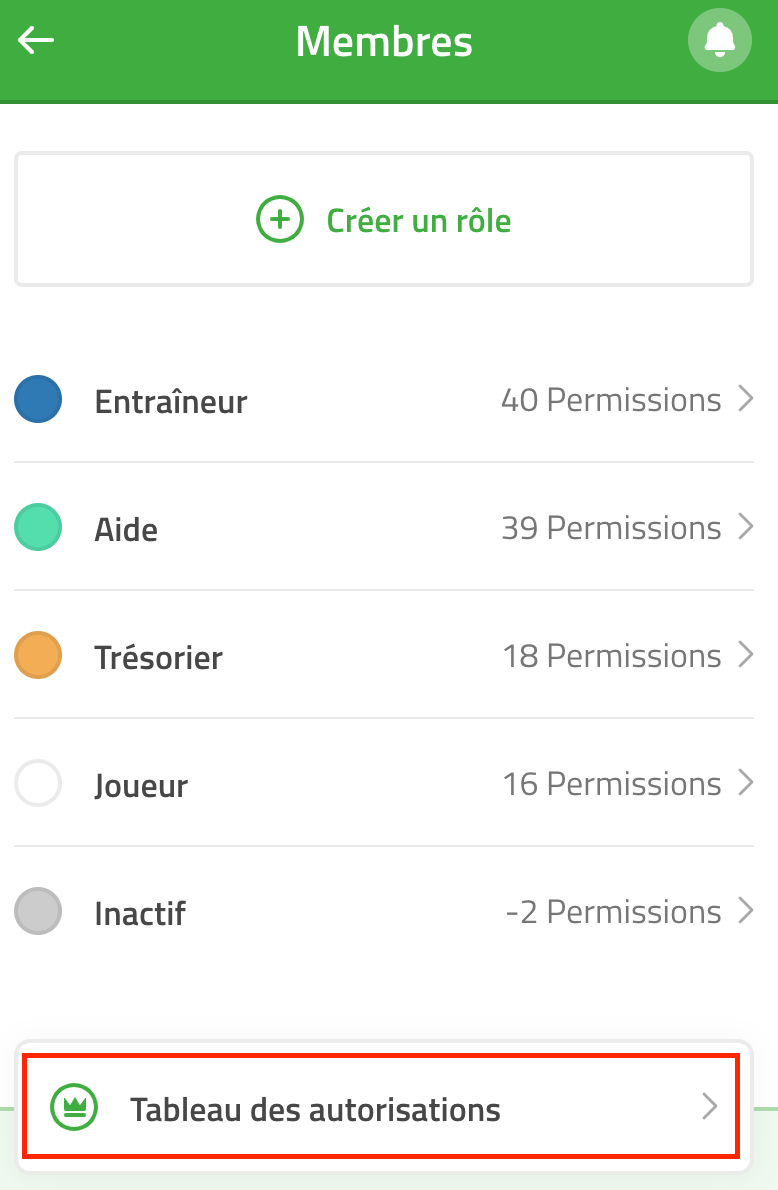Click Créer un rôle button
Viewport: 778px width, 1190px height.
pos(384,220)
